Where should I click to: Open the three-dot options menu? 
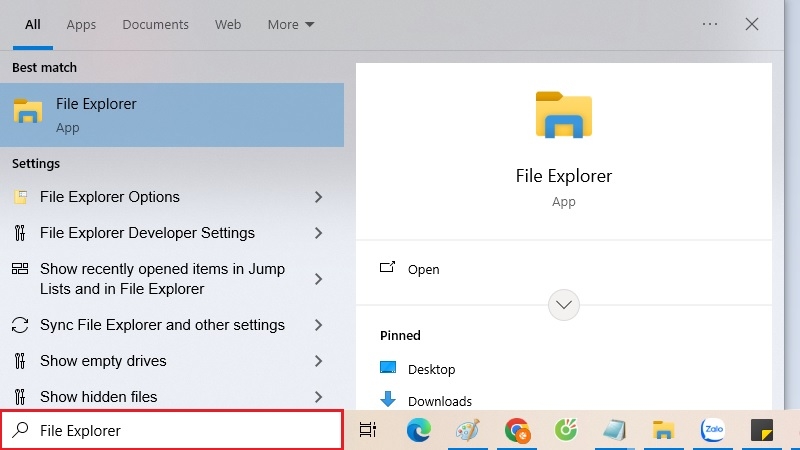(710, 24)
